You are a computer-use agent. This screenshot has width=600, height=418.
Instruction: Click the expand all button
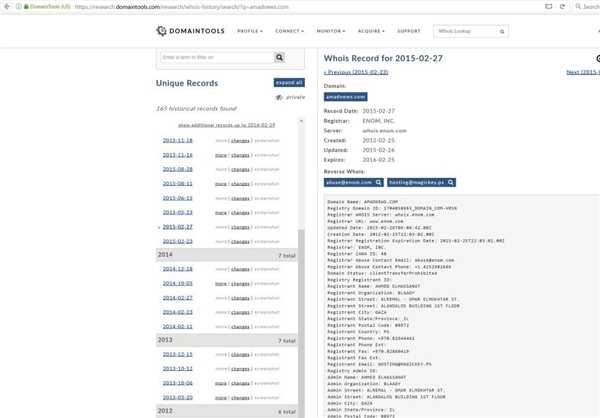pyautogui.click(x=289, y=83)
